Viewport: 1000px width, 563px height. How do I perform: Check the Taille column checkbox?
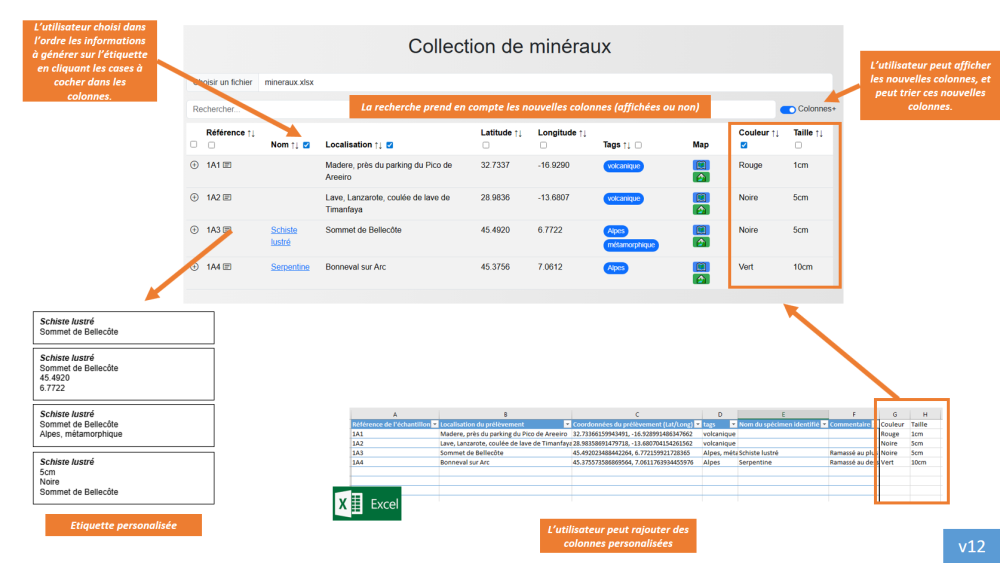(798, 145)
